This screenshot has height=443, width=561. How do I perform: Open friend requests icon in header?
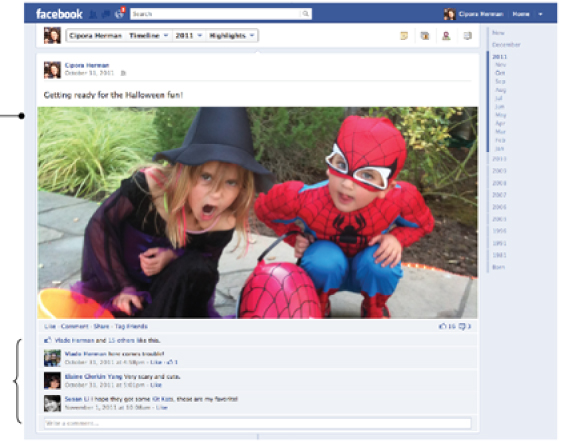93,14
